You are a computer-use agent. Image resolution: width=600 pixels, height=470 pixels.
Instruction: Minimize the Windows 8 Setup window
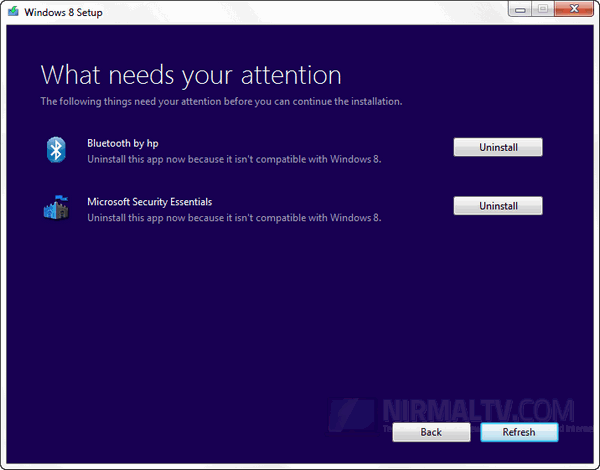520,8
